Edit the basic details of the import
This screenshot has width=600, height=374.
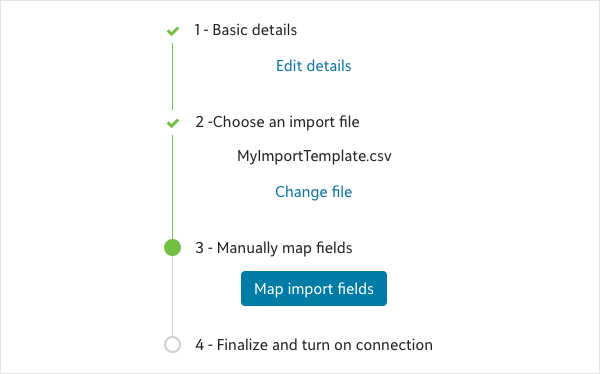314,66
